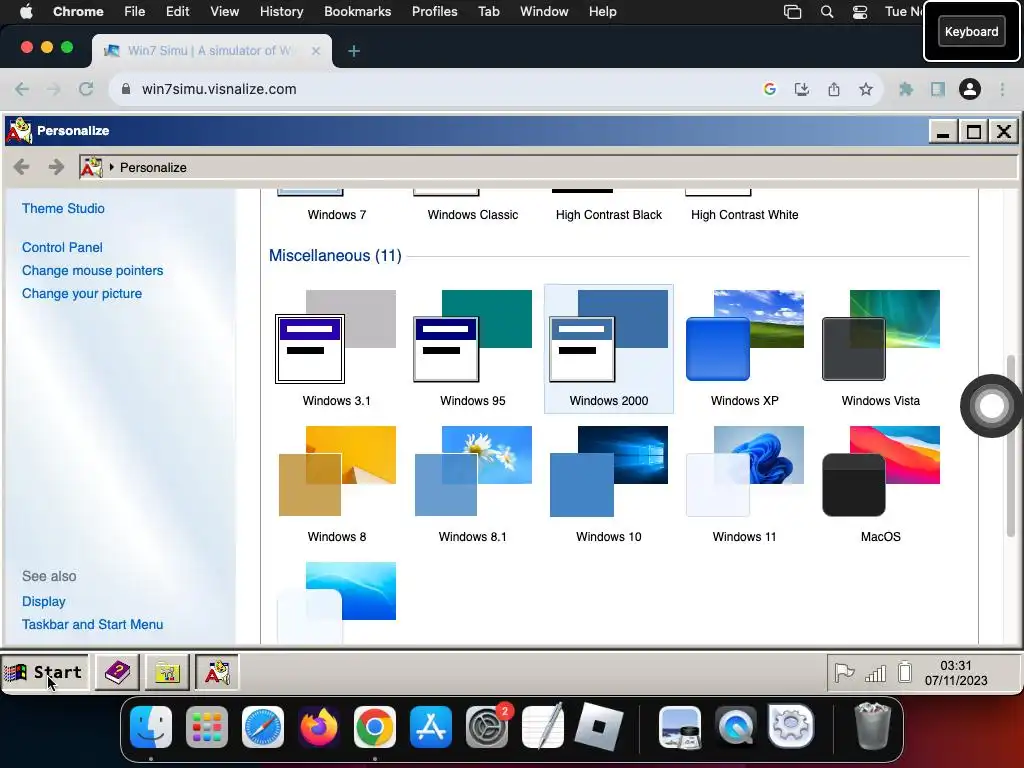Click the High Contrast White label
This screenshot has height=768, width=1024.
click(744, 215)
